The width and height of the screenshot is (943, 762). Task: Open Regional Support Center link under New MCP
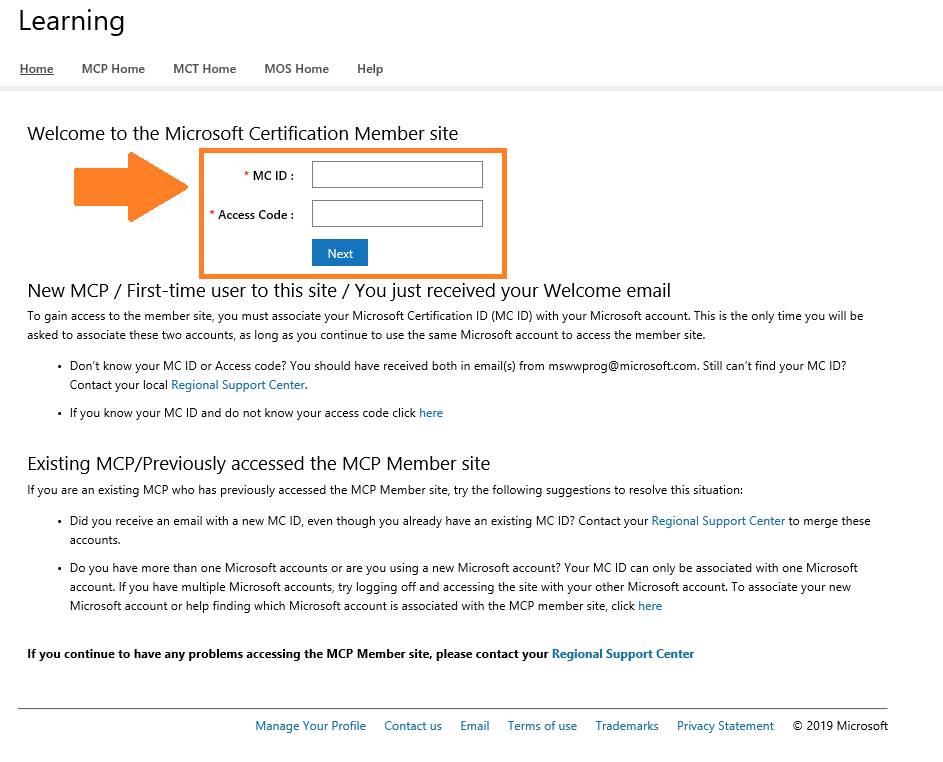[238, 385]
